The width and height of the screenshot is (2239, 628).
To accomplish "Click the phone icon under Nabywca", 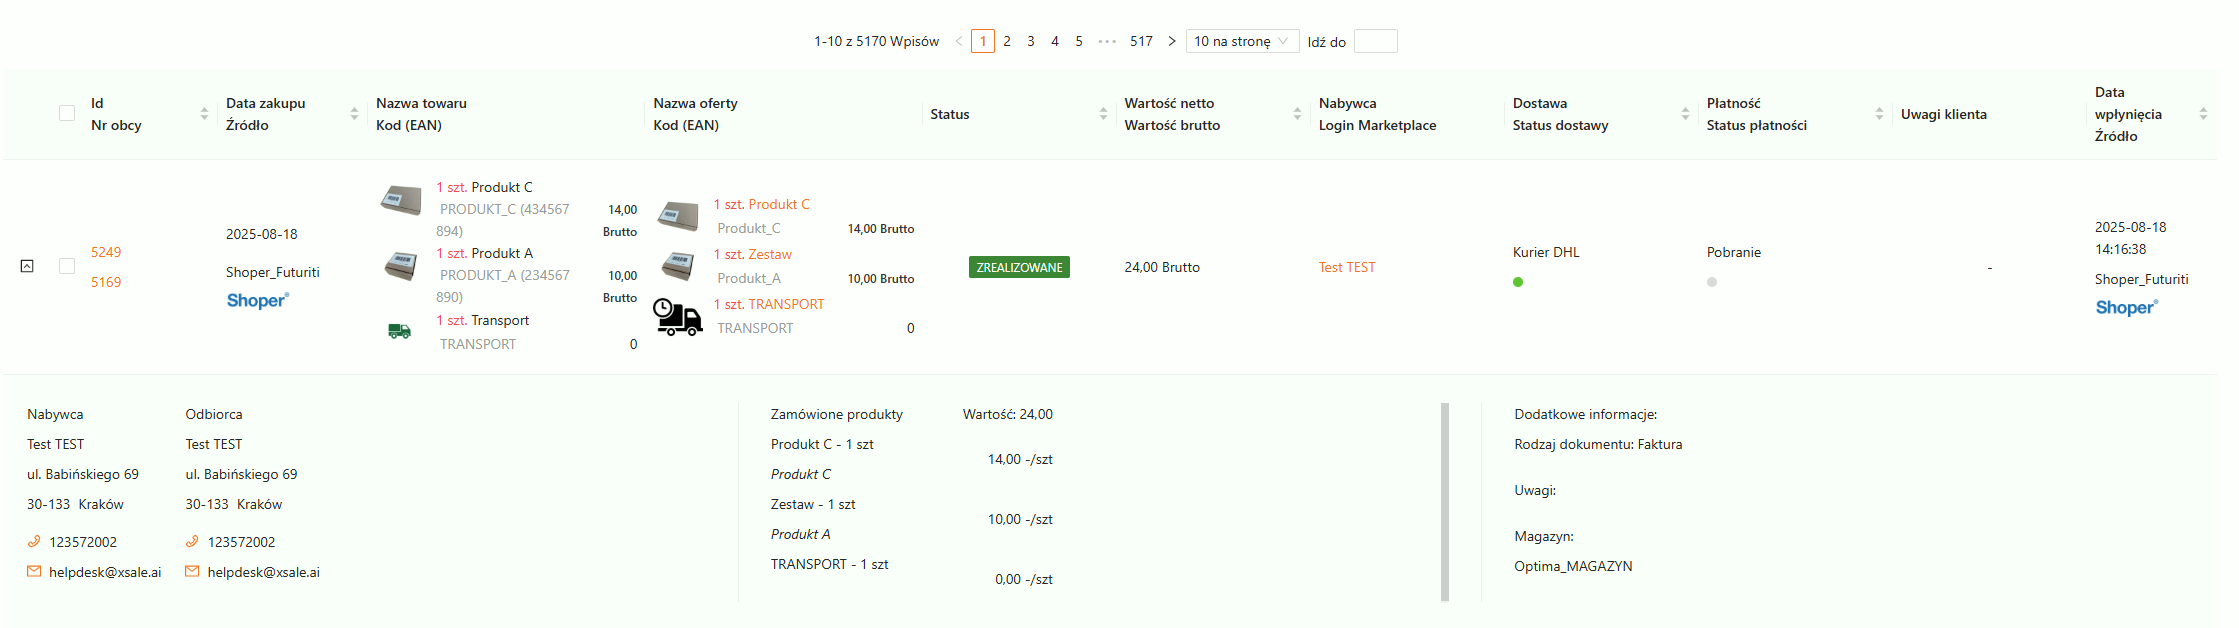I will [34, 542].
